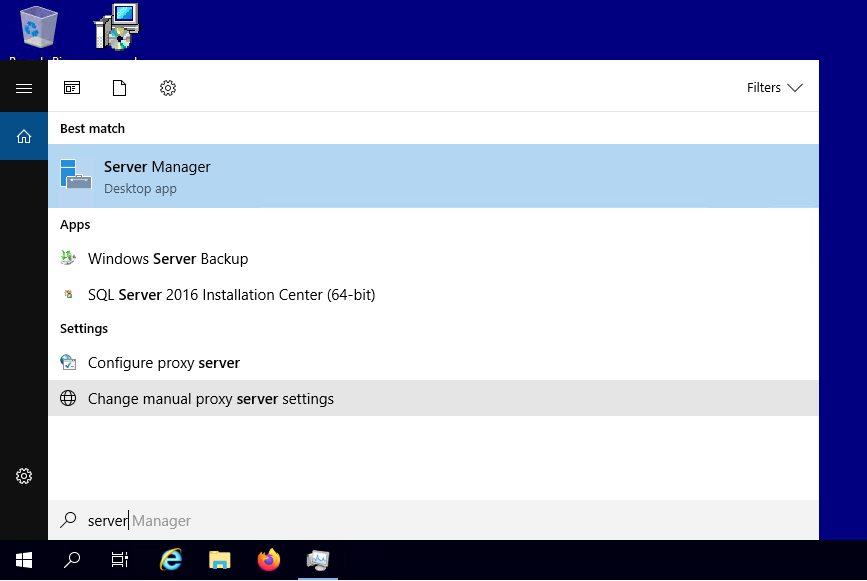The width and height of the screenshot is (867, 581).
Task: Filter results by Apps icon
Action: tap(72, 88)
